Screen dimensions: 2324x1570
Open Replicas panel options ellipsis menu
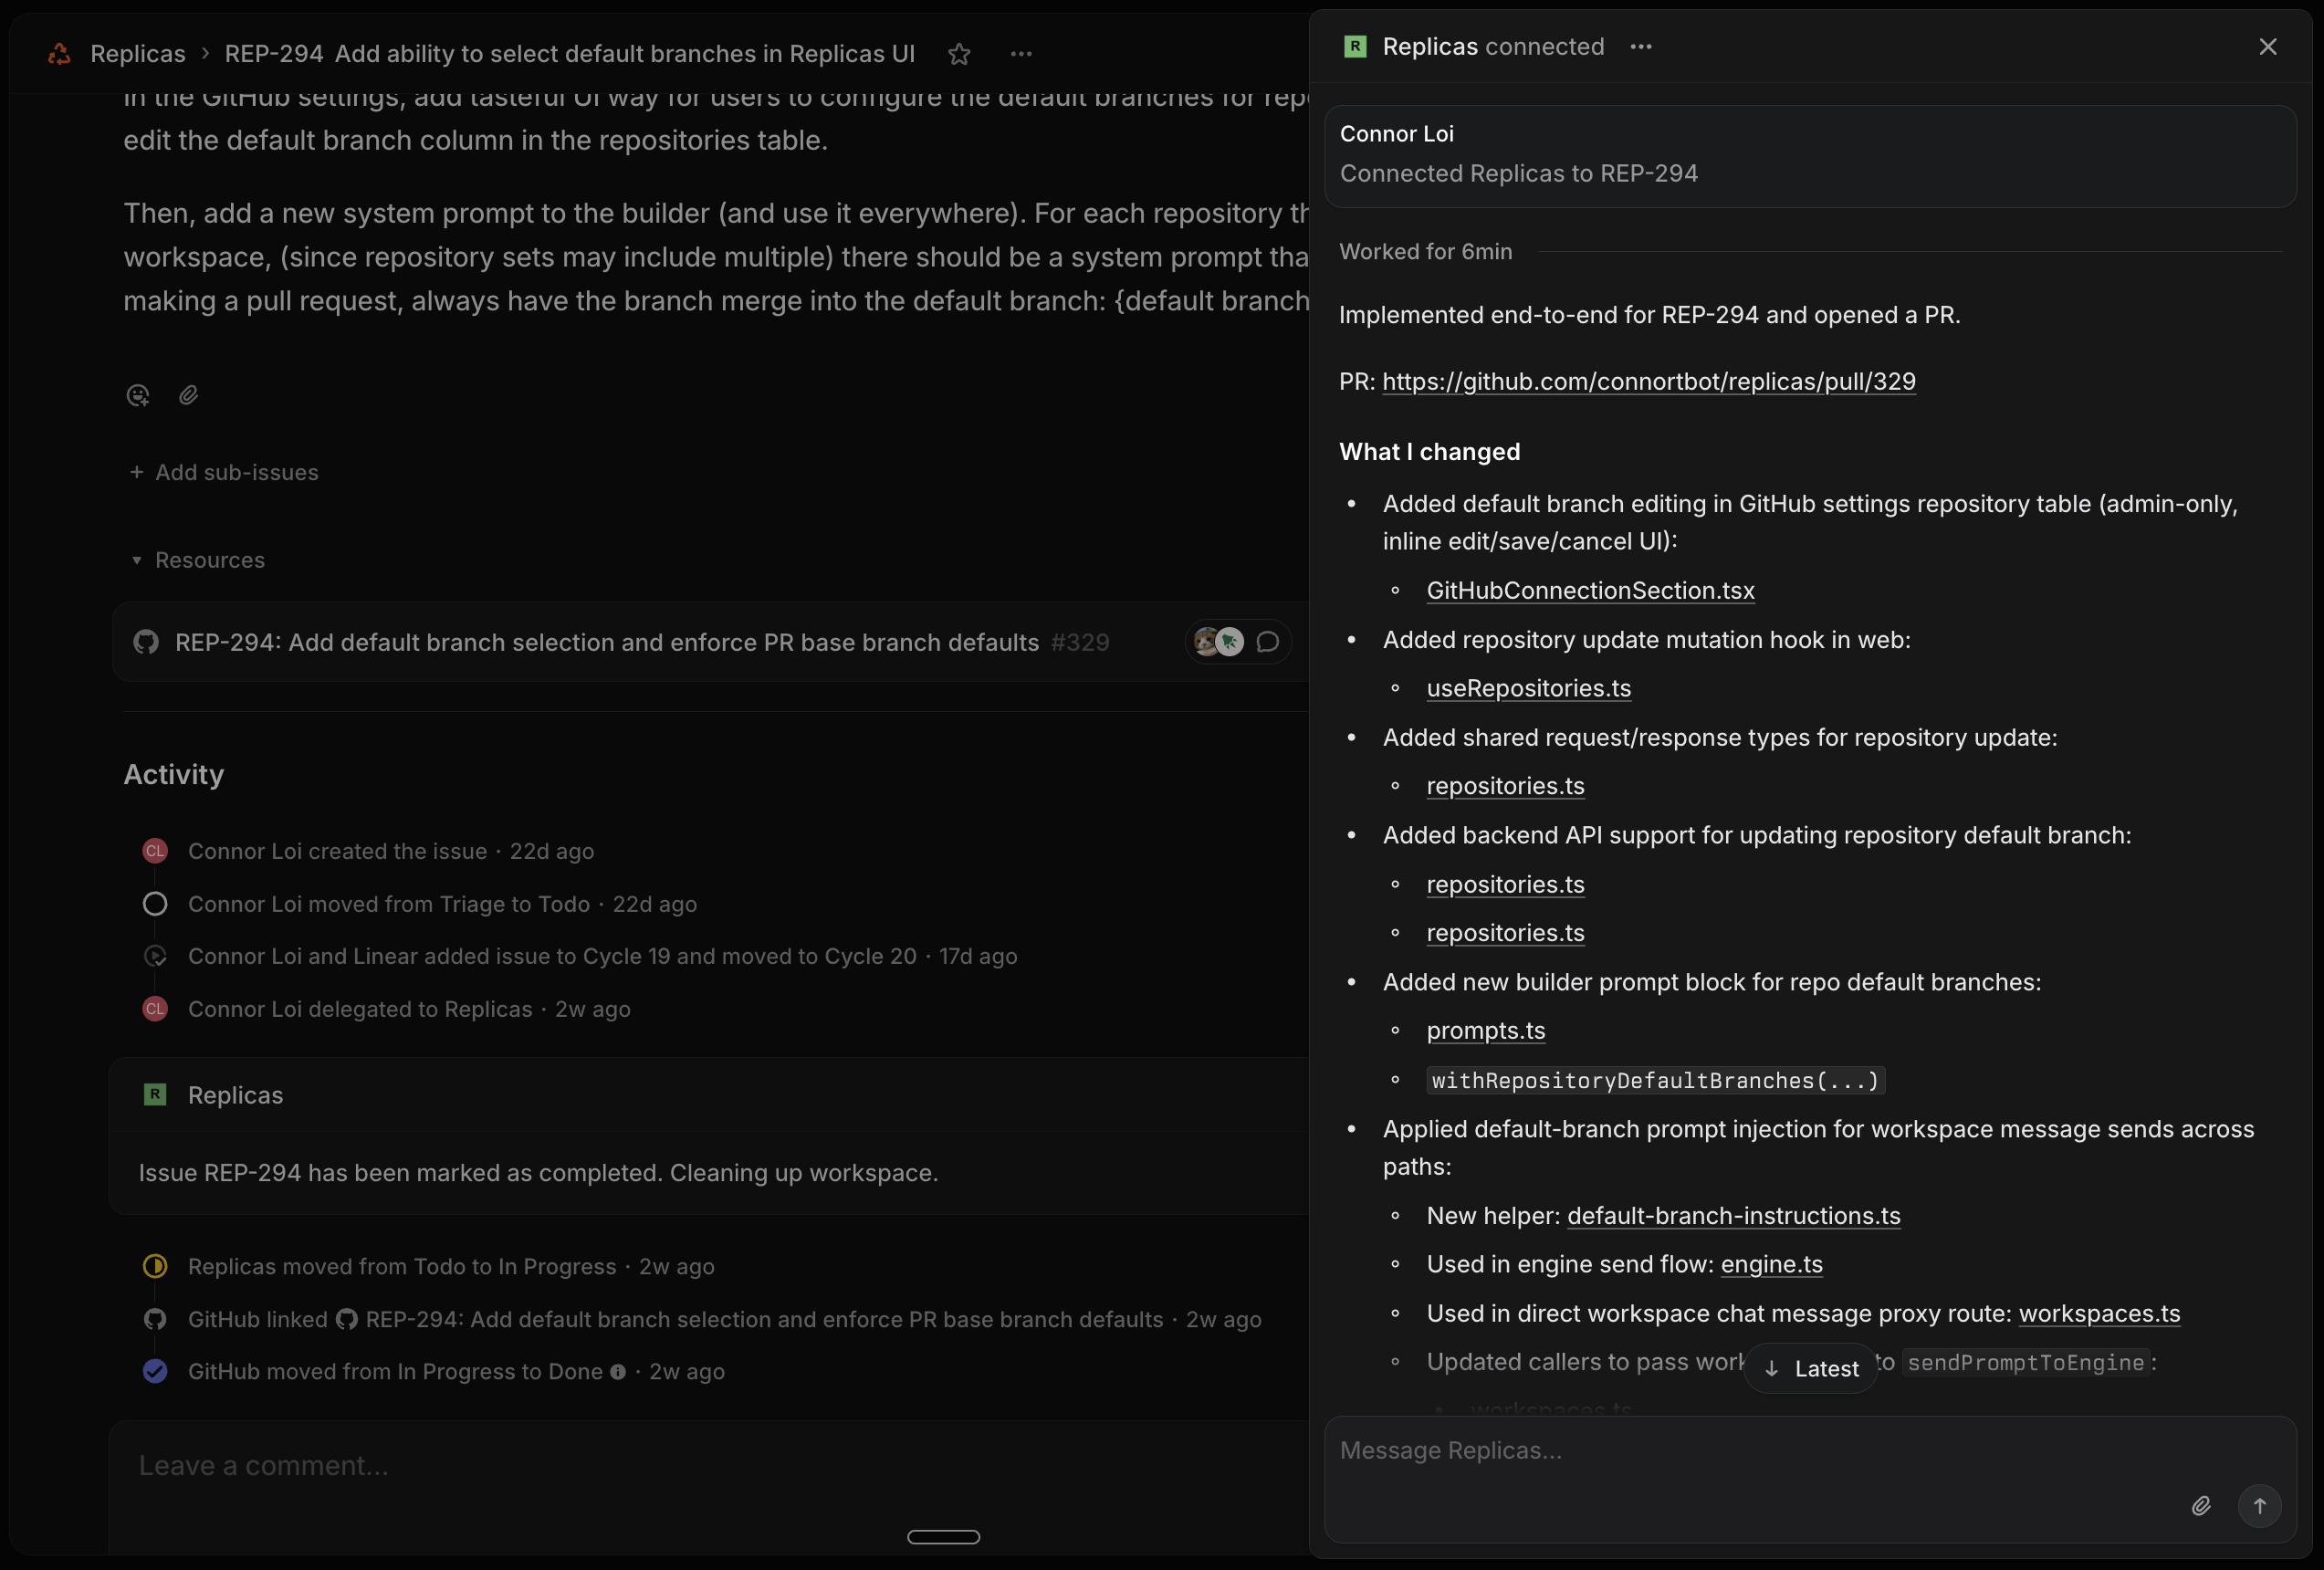[x=1641, y=47]
